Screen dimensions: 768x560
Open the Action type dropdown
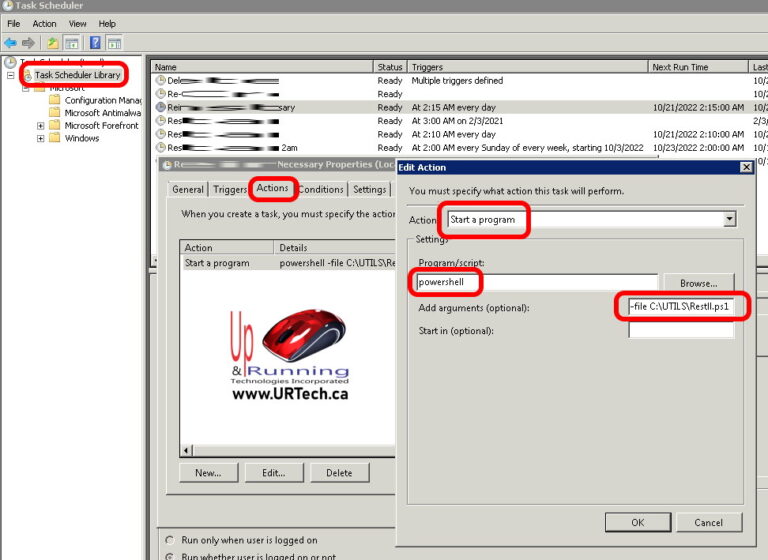click(x=729, y=219)
